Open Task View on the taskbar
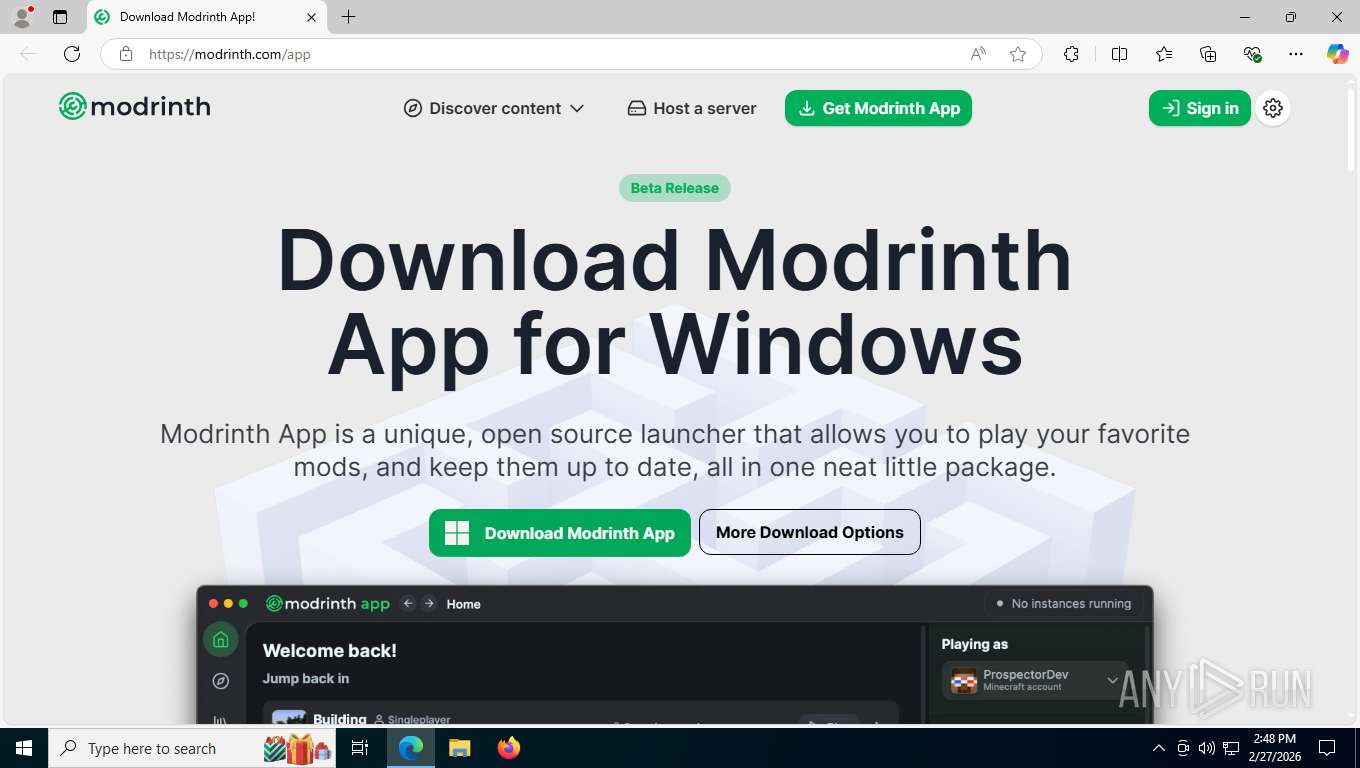The height and width of the screenshot is (768, 1360). pyautogui.click(x=360, y=748)
